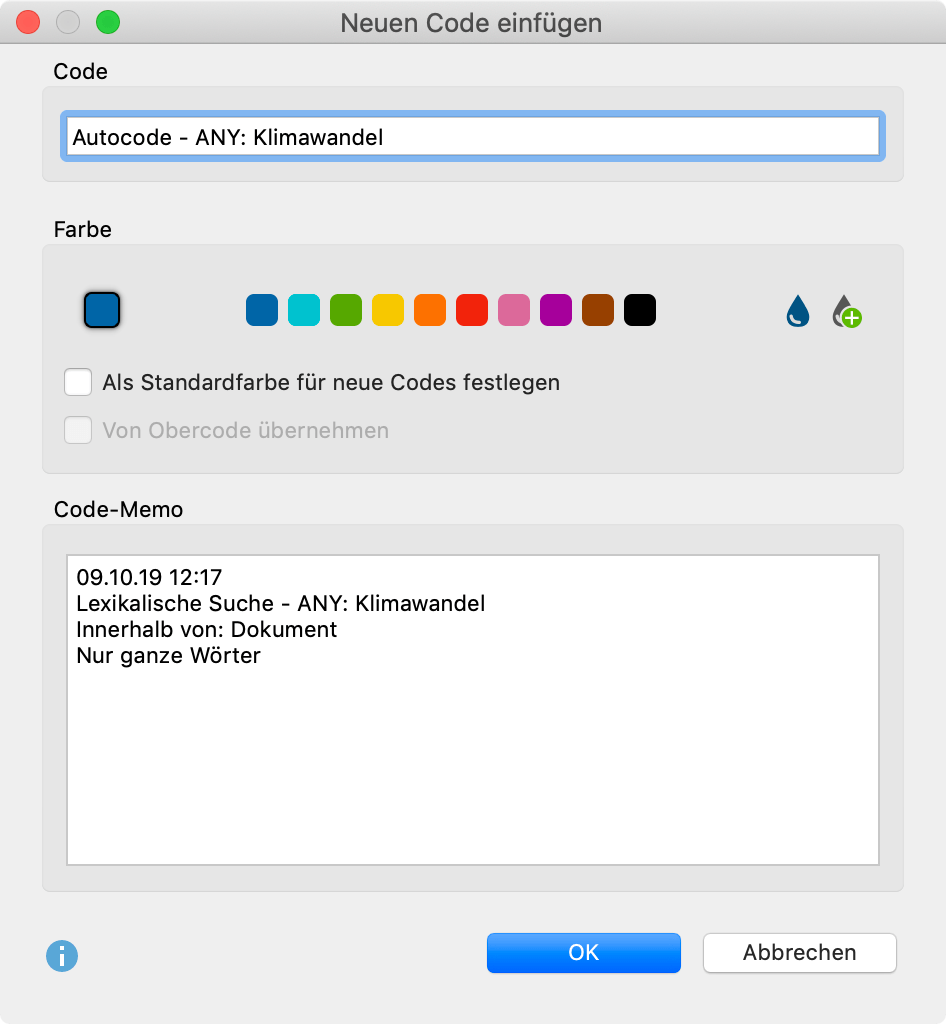Choose the brown color swatch
The height and width of the screenshot is (1024, 946).
[598, 310]
